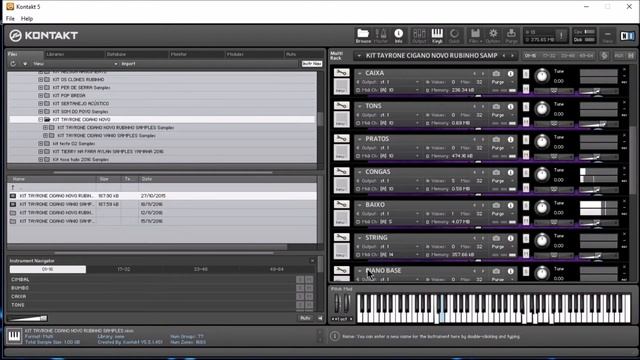Refresh the file browser list

pos(13,64)
